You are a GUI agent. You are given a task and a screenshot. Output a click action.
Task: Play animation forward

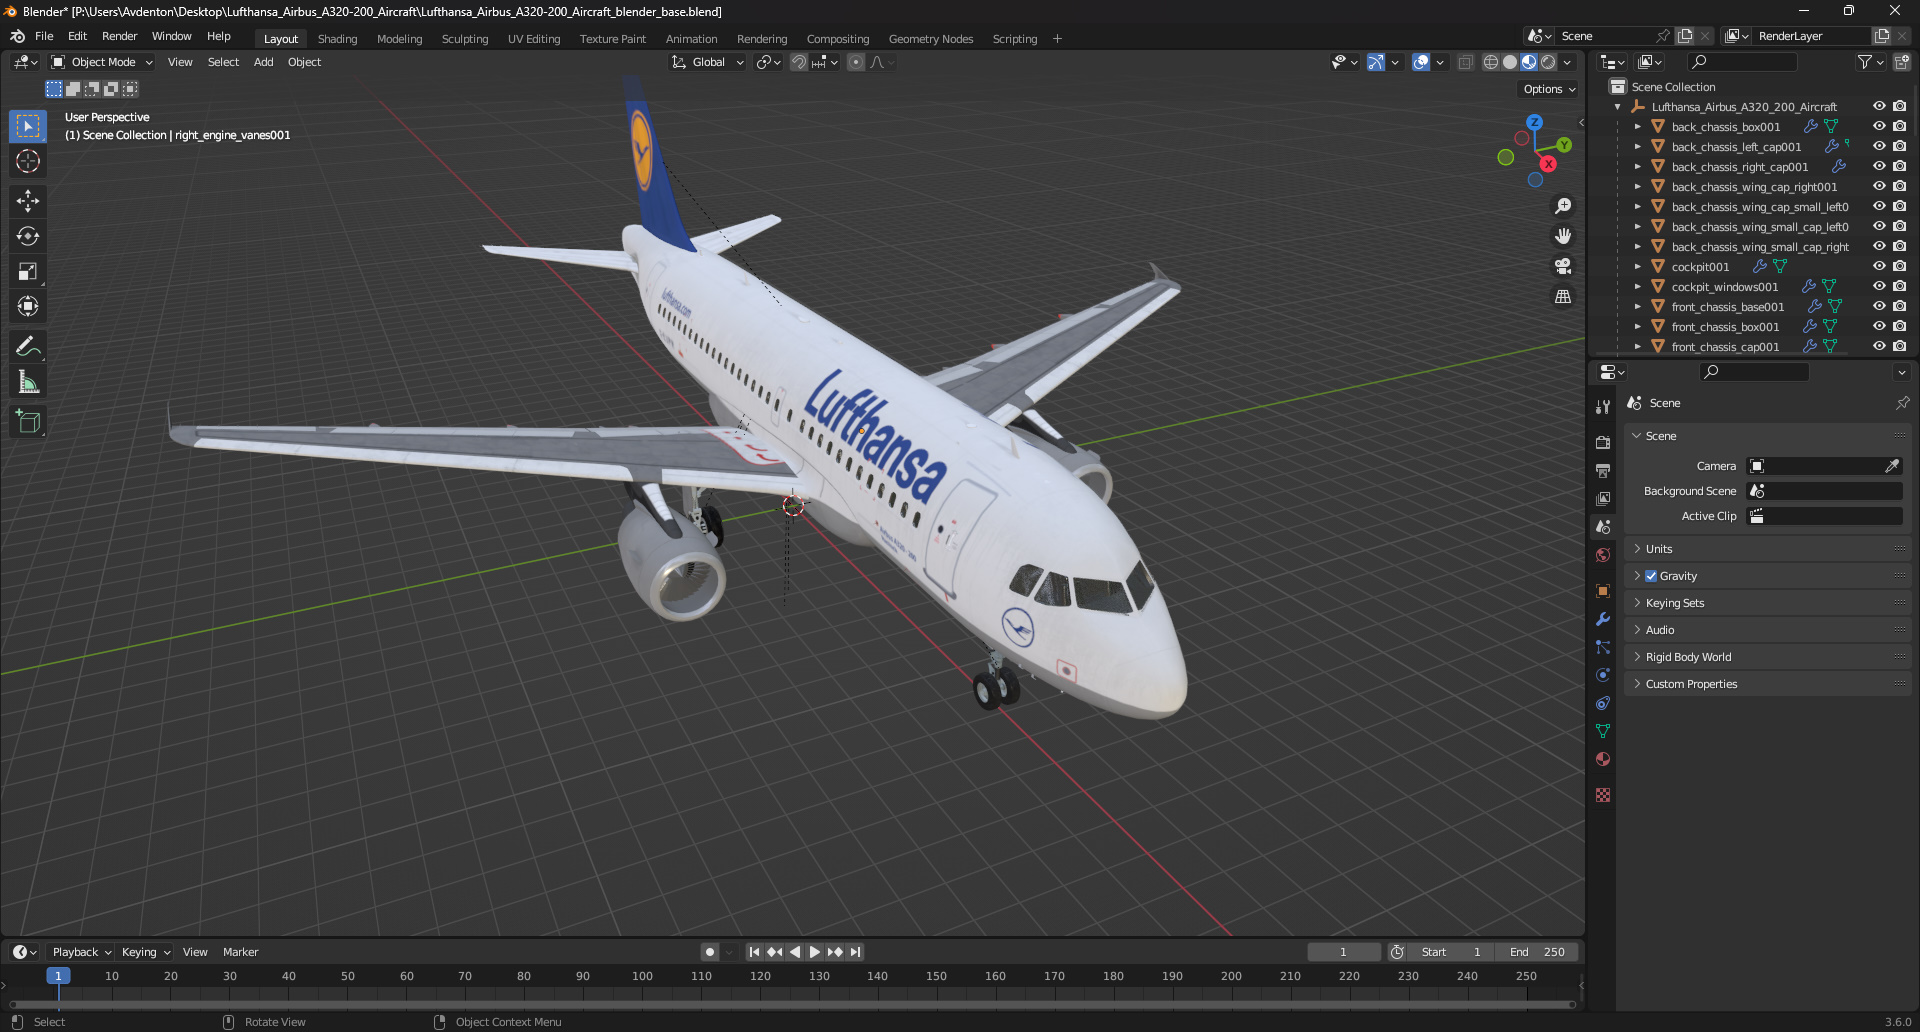tap(815, 952)
